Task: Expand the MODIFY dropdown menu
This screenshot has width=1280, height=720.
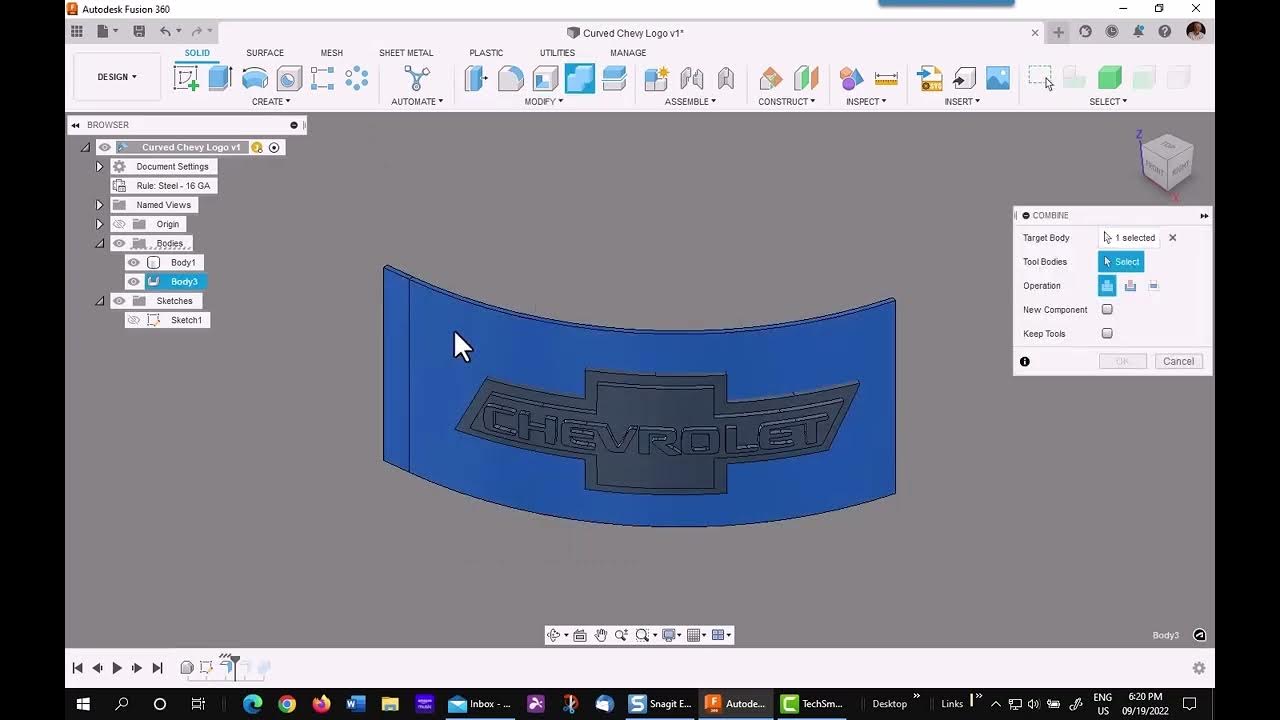Action: [x=544, y=101]
